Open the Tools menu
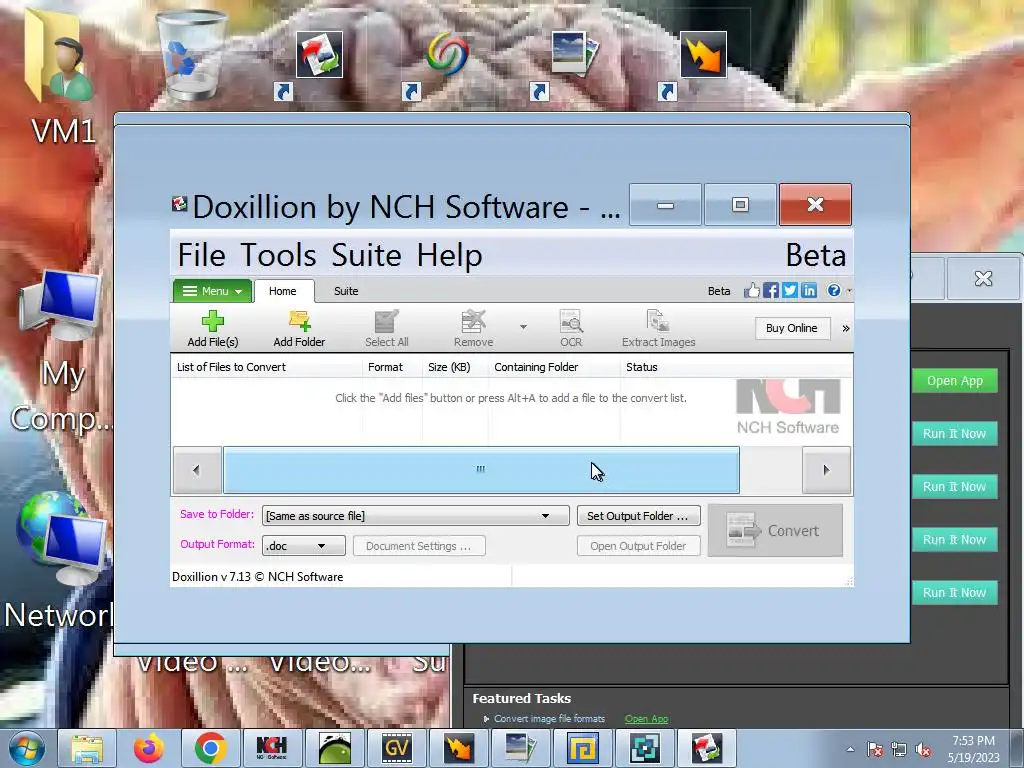Image resolution: width=1024 pixels, height=768 pixels. click(x=278, y=255)
